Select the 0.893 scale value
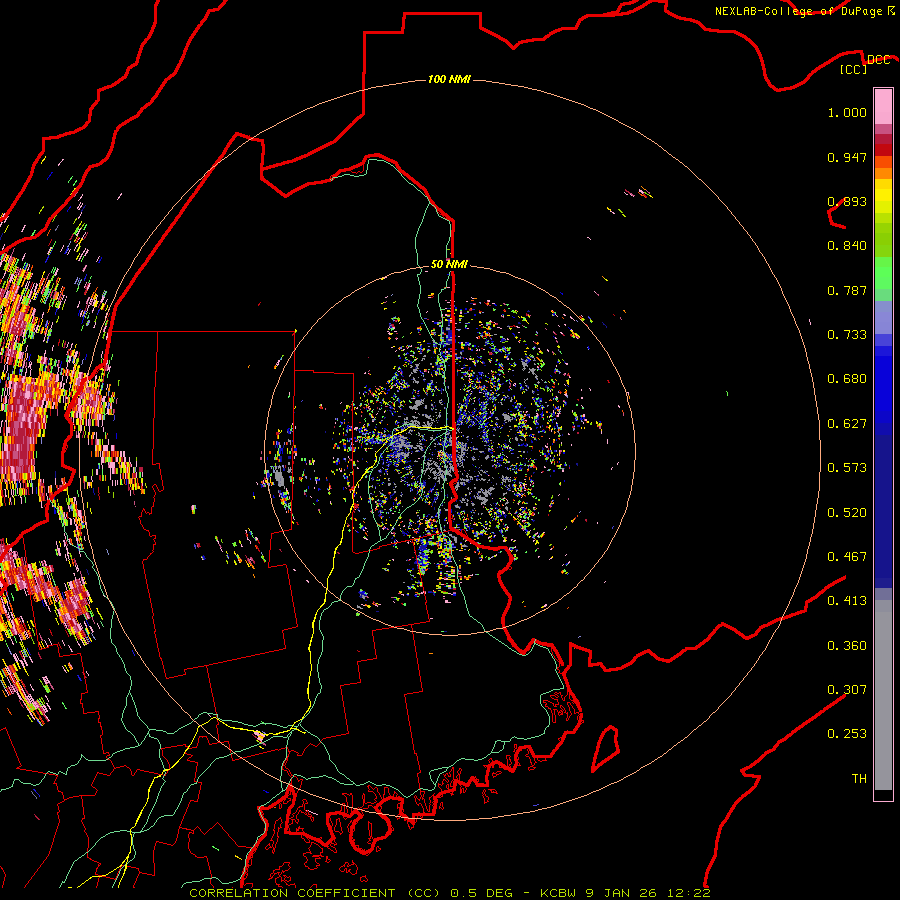This screenshot has height=900, width=900. pos(847,201)
